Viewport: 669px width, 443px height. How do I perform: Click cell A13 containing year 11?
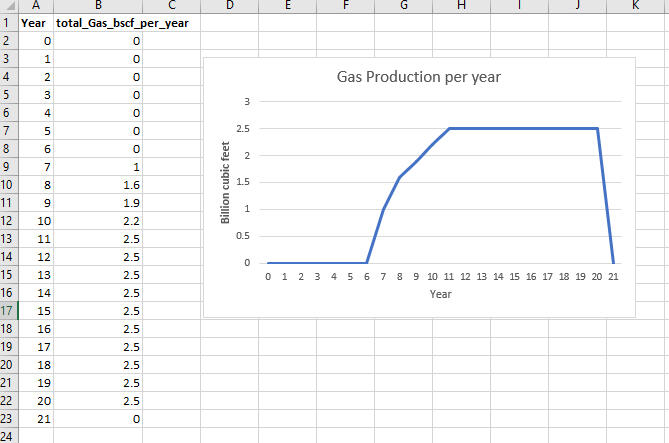(x=36, y=239)
